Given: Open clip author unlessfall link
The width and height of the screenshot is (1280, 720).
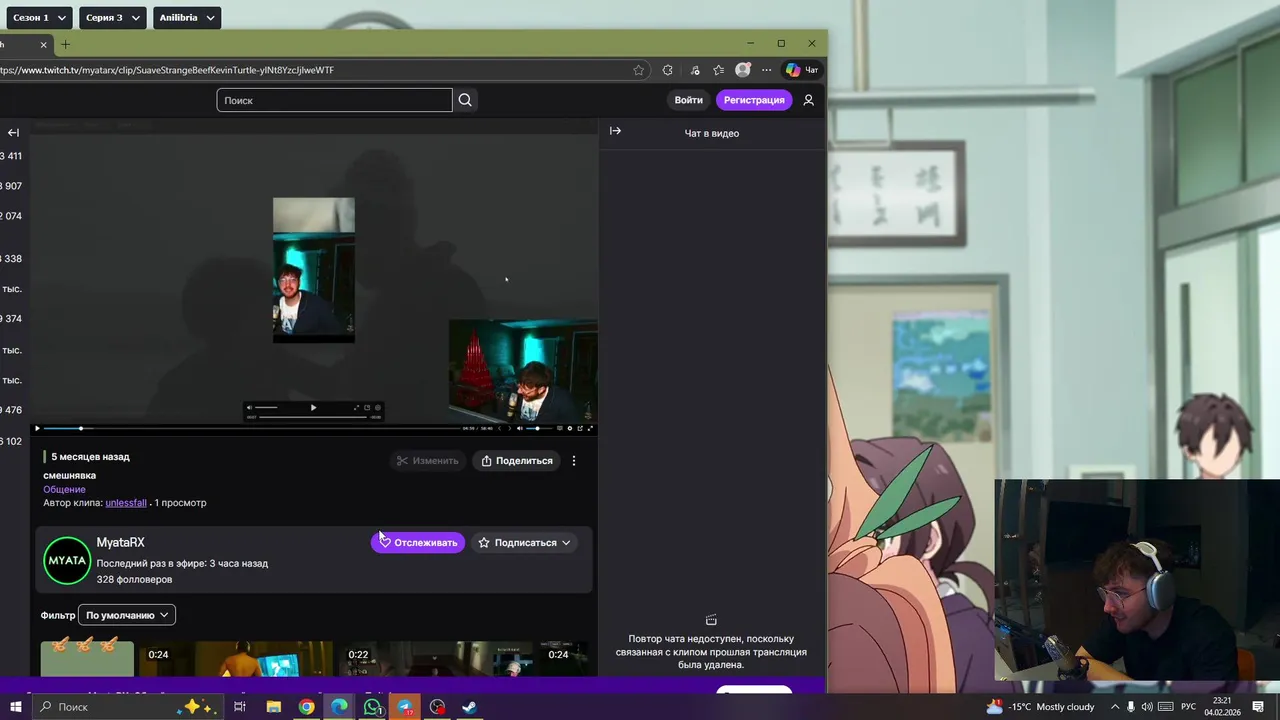Looking at the screenshot, I should coord(126,503).
